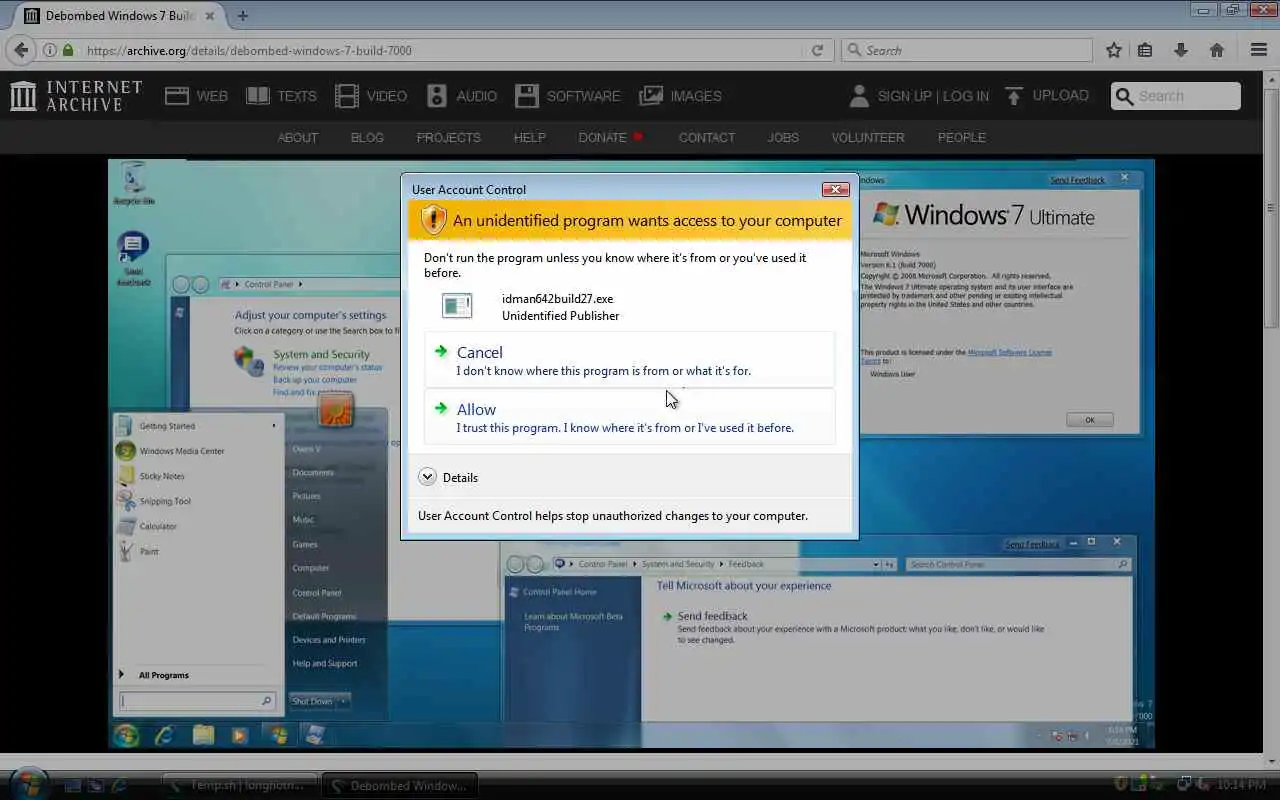Click the LOG IN link
The image size is (1280, 800).
(966, 96)
